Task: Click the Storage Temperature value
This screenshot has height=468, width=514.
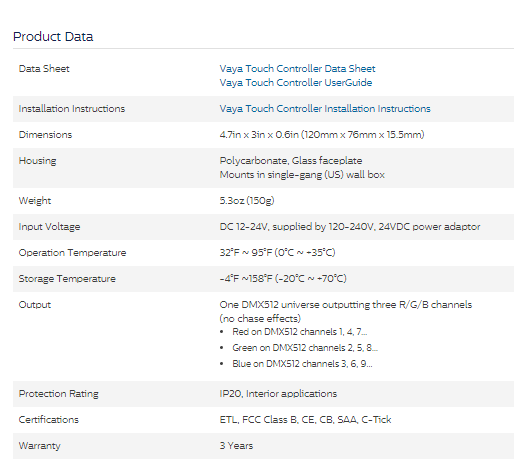Action: pyautogui.click(x=283, y=279)
